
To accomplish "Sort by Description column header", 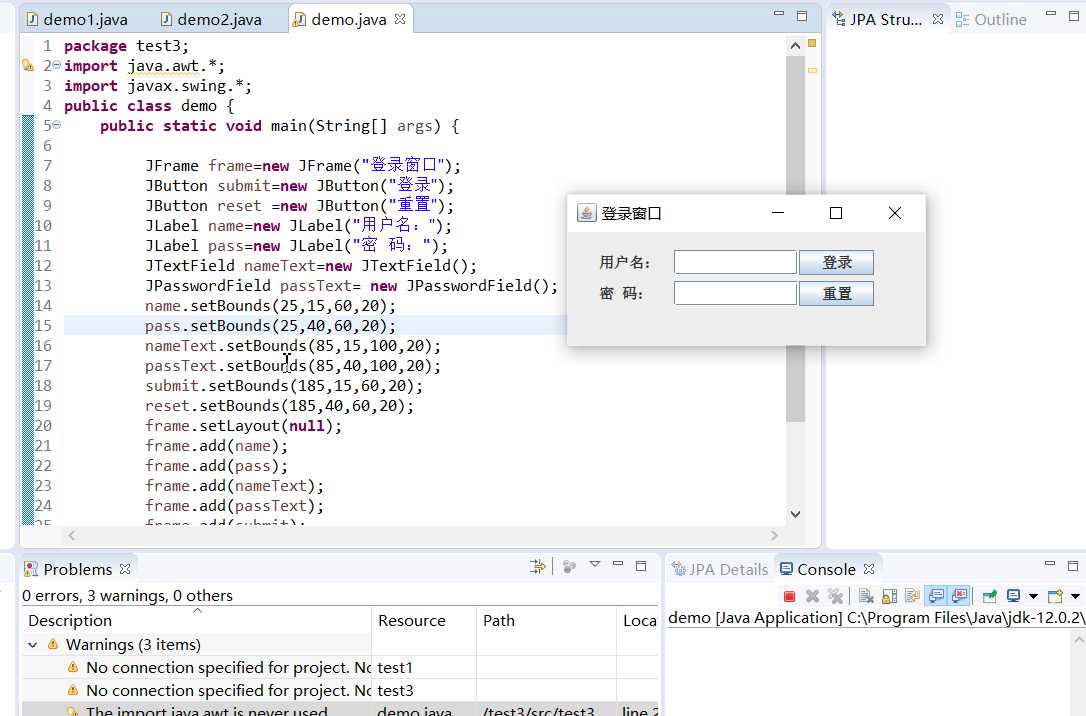I will click(x=197, y=620).
